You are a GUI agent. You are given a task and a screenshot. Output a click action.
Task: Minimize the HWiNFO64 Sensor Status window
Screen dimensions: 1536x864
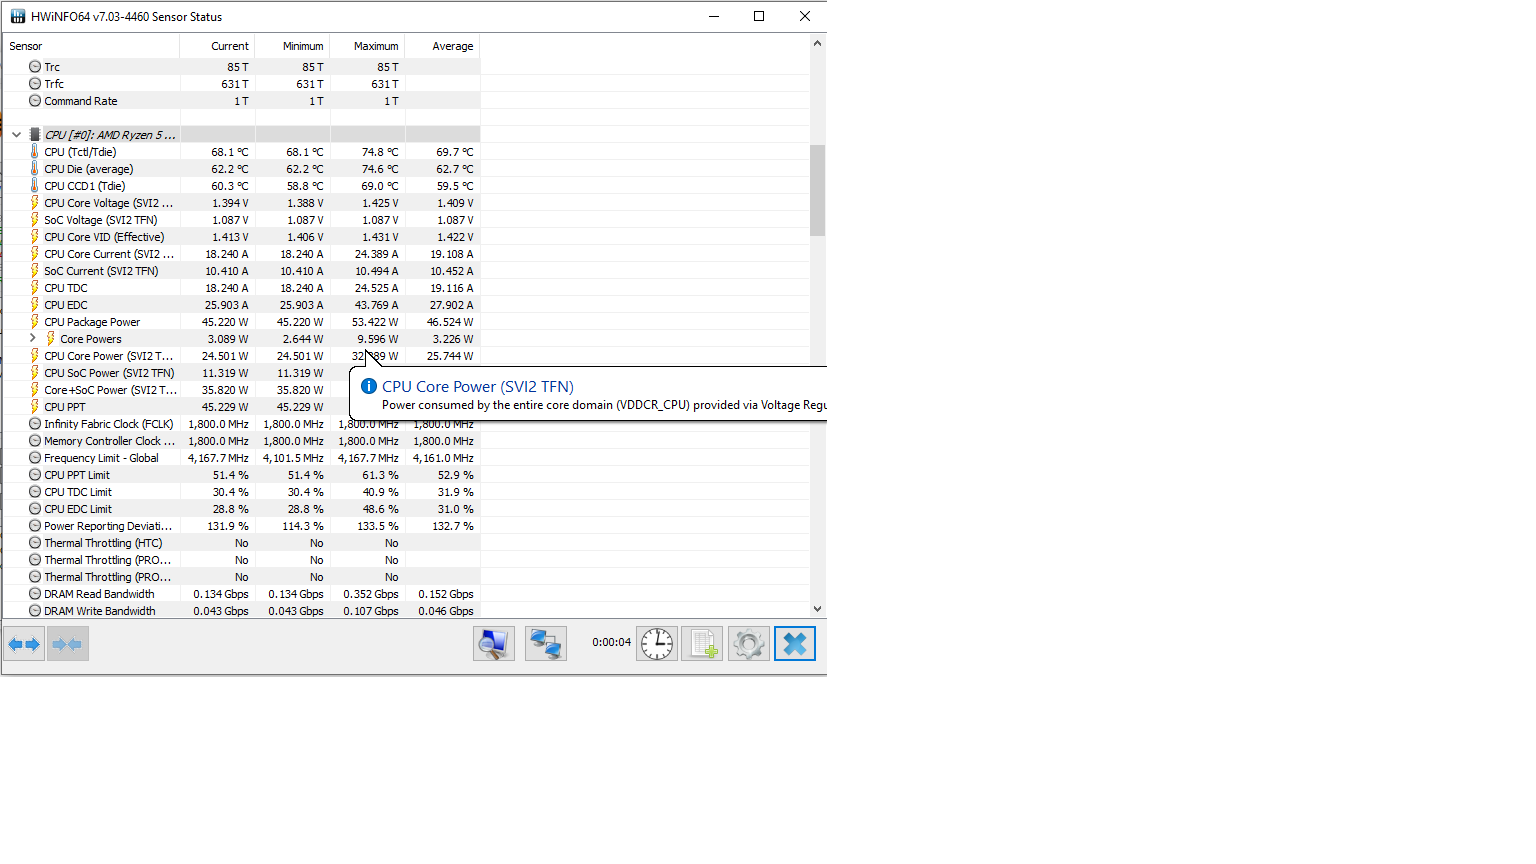(714, 16)
